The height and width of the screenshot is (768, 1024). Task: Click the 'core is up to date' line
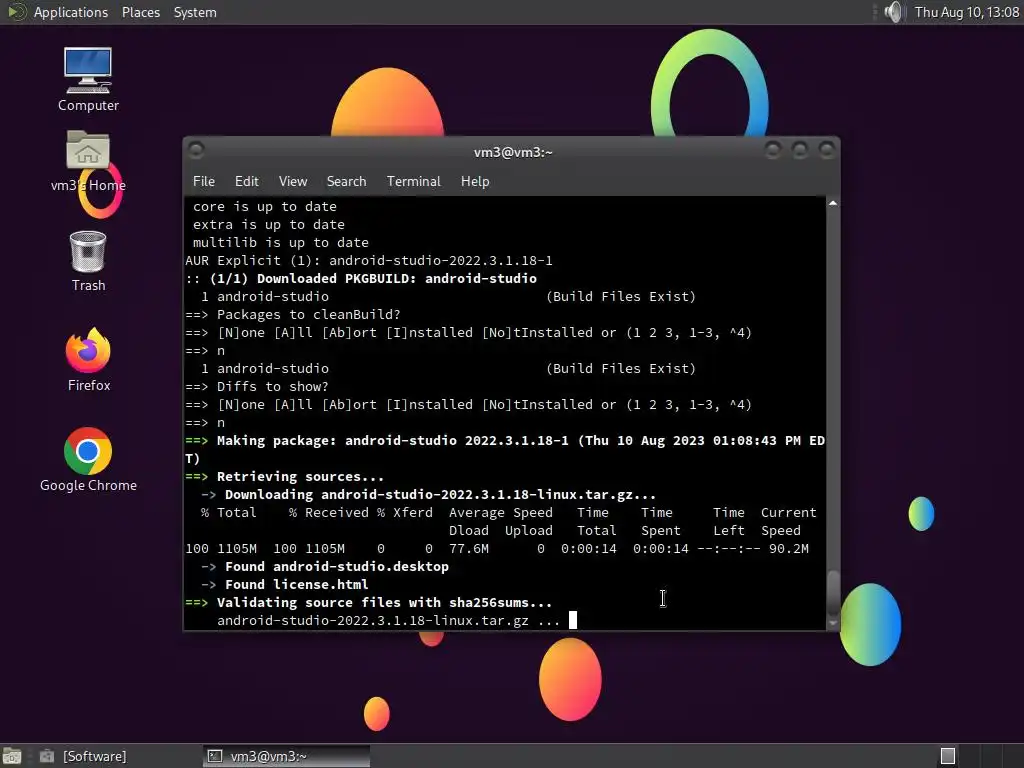(x=264, y=206)
